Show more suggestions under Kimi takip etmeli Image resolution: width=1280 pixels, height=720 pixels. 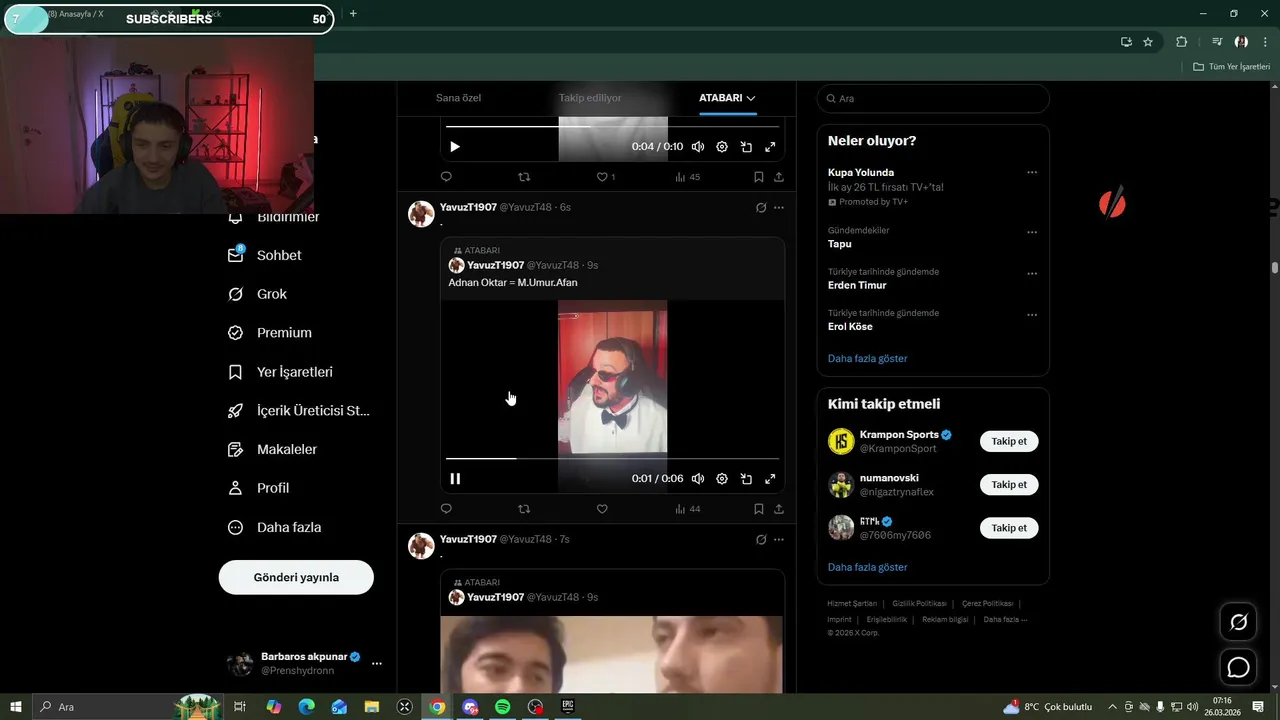pos(868,567)
